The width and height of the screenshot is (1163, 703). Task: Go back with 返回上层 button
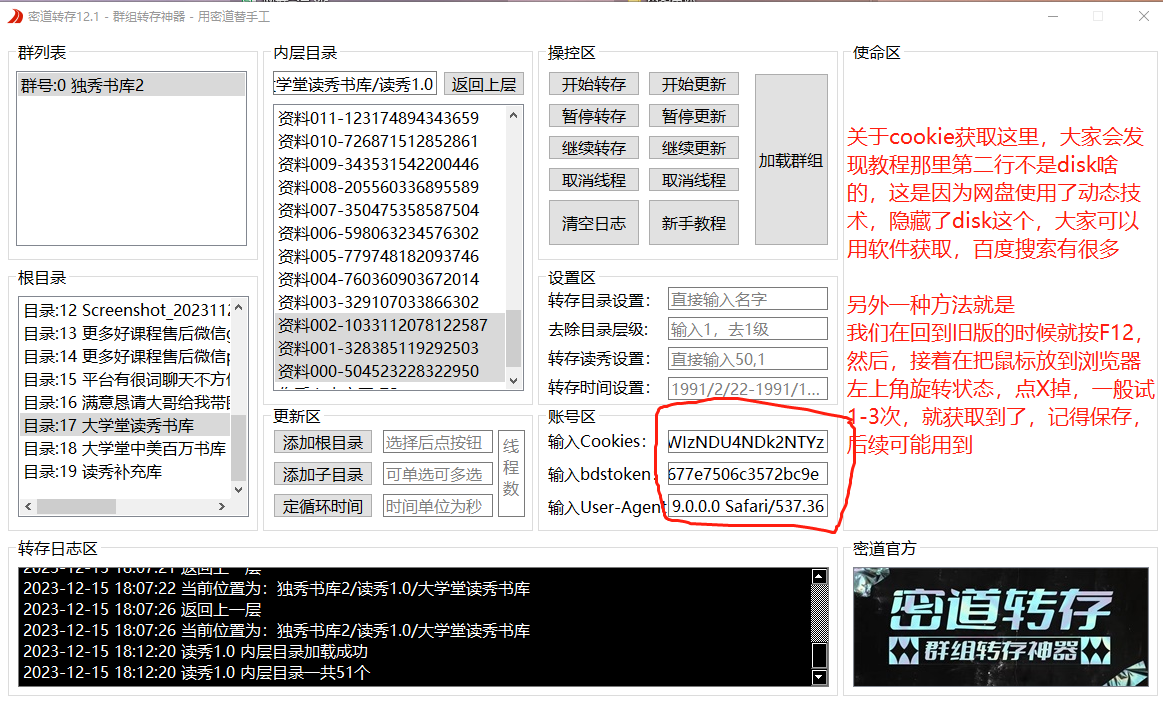pos(484,85)
